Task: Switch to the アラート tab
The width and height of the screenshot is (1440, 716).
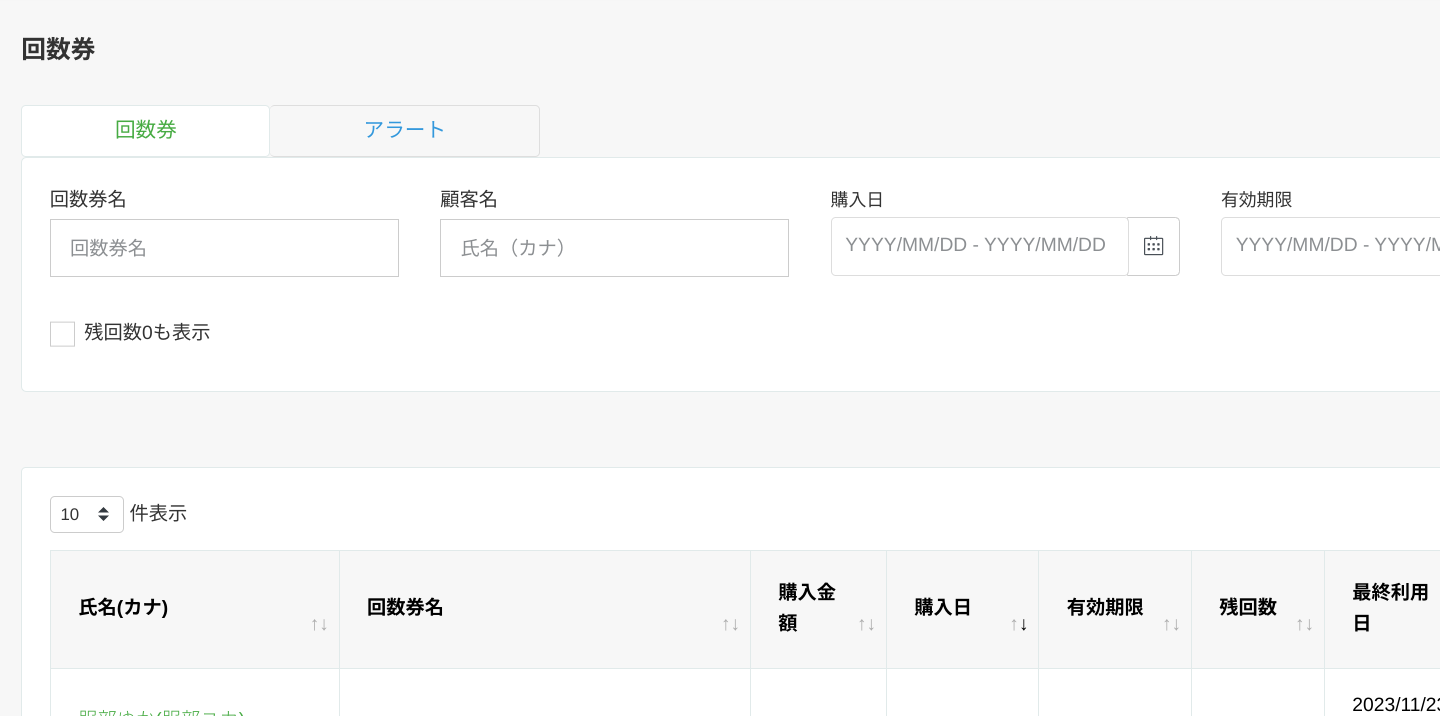Action: coord(404,130)
